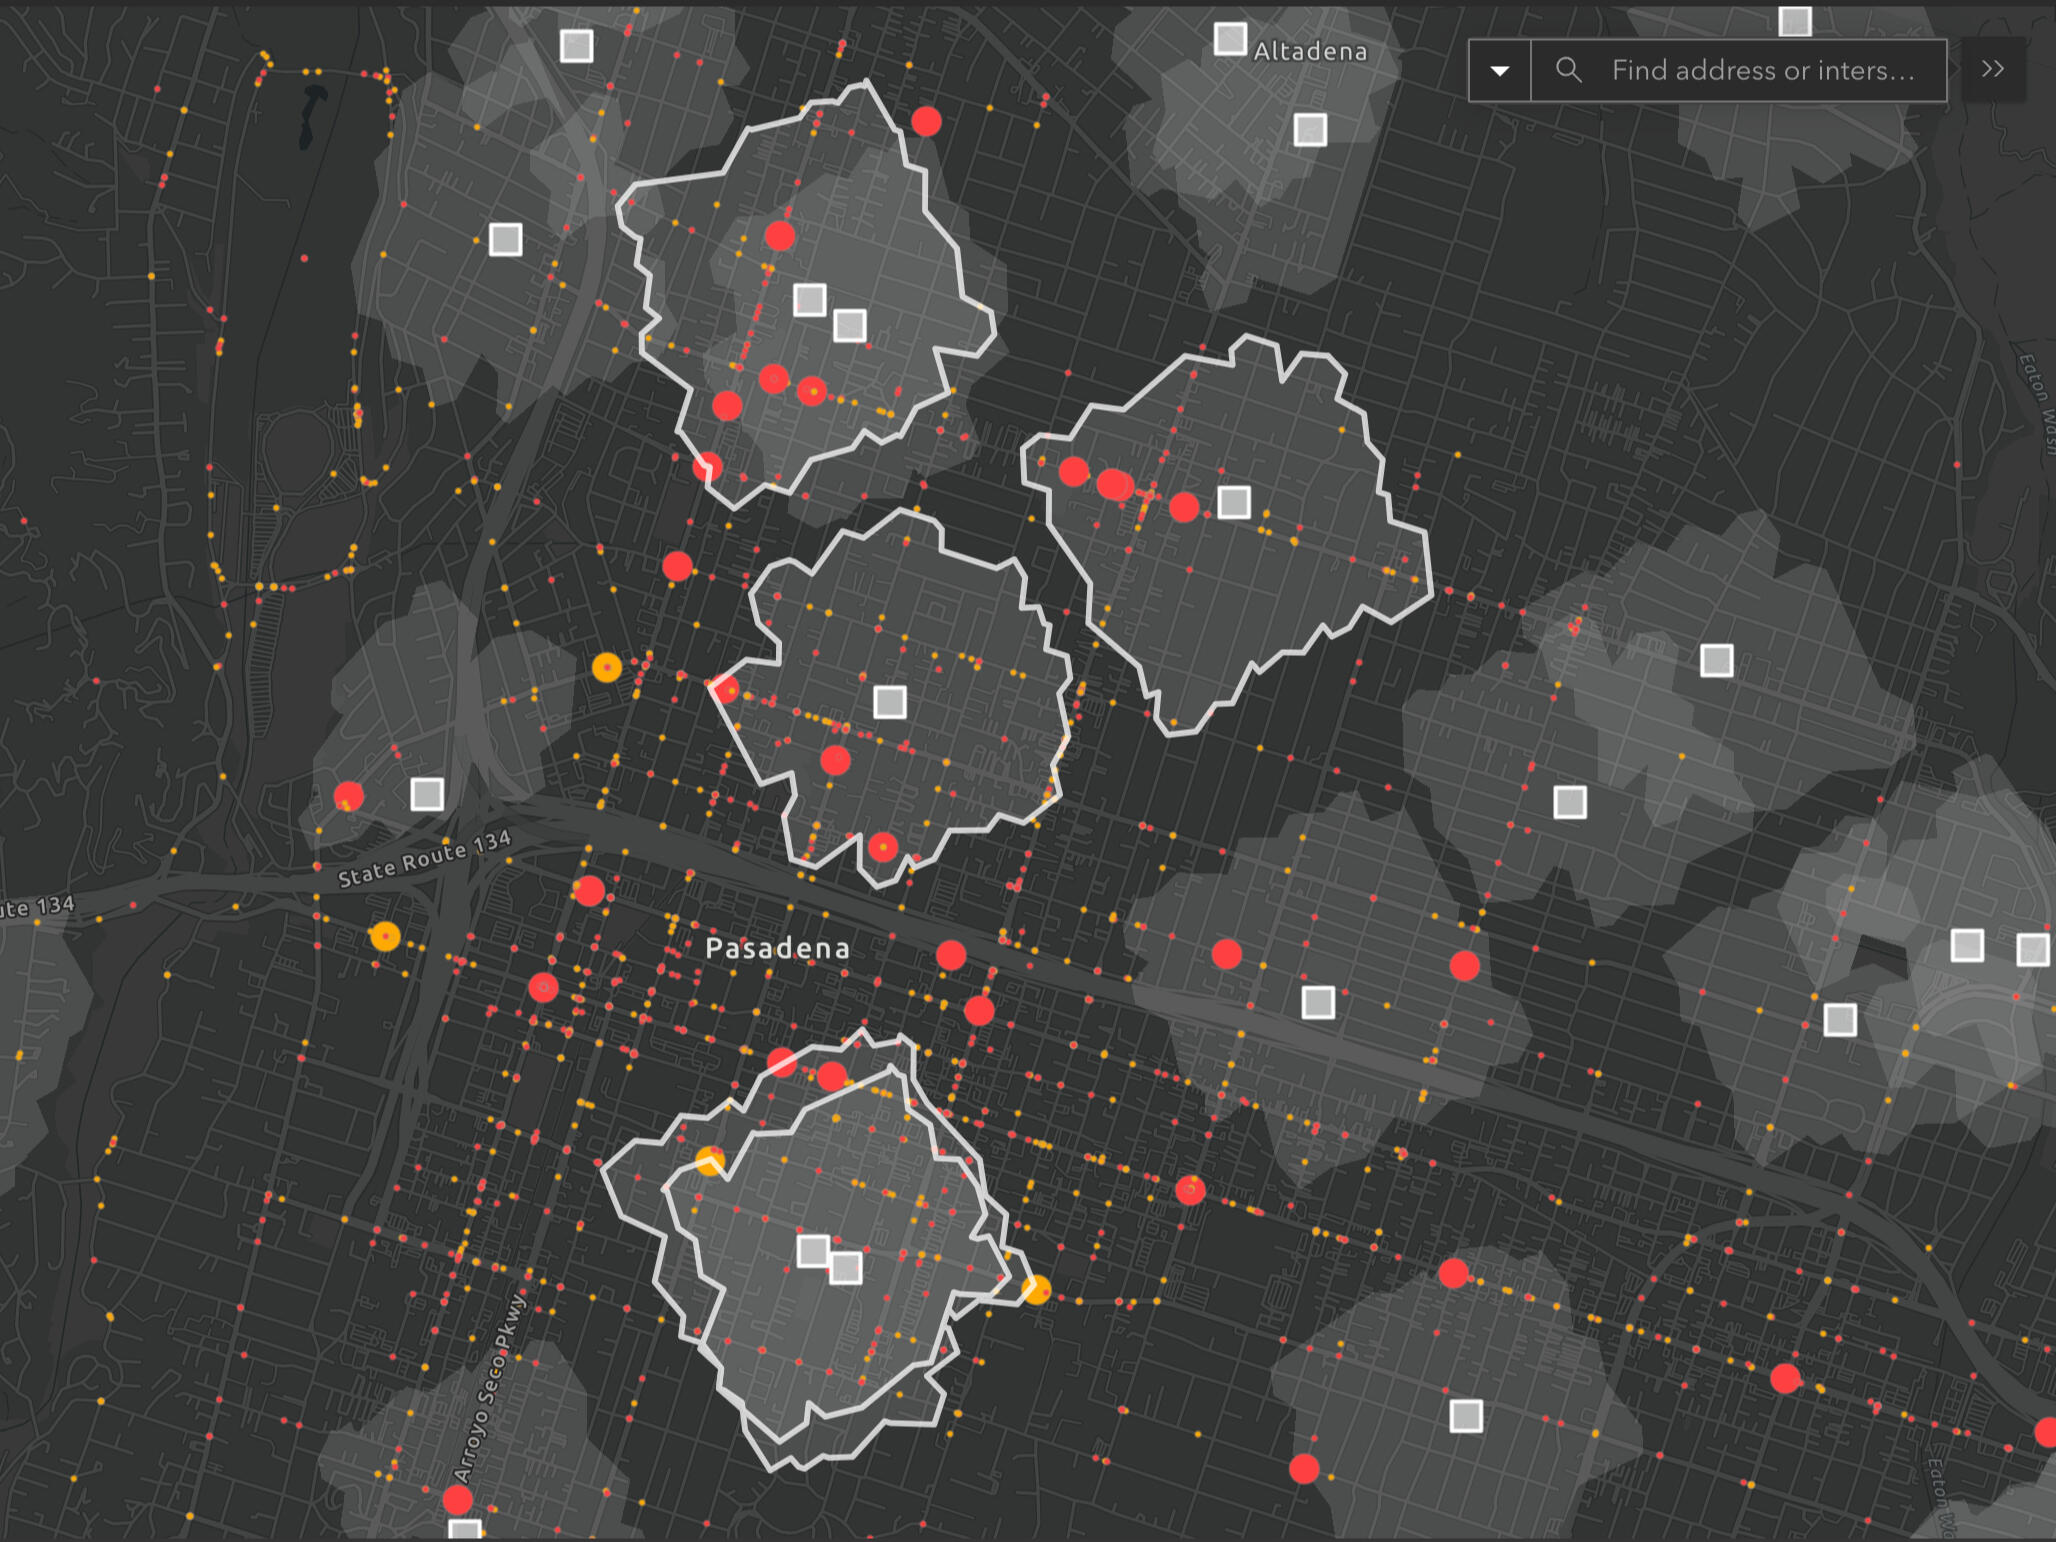The image size is (2056, 1542).
Task: Select the square marker directly below the Altadena label
Action: coord(1310,130)
